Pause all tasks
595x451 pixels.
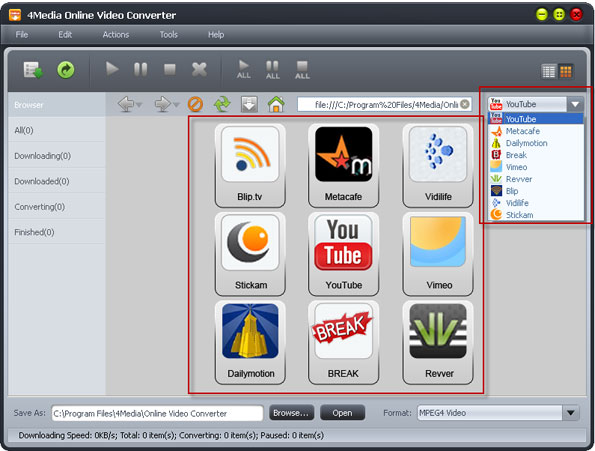point(272,70)
